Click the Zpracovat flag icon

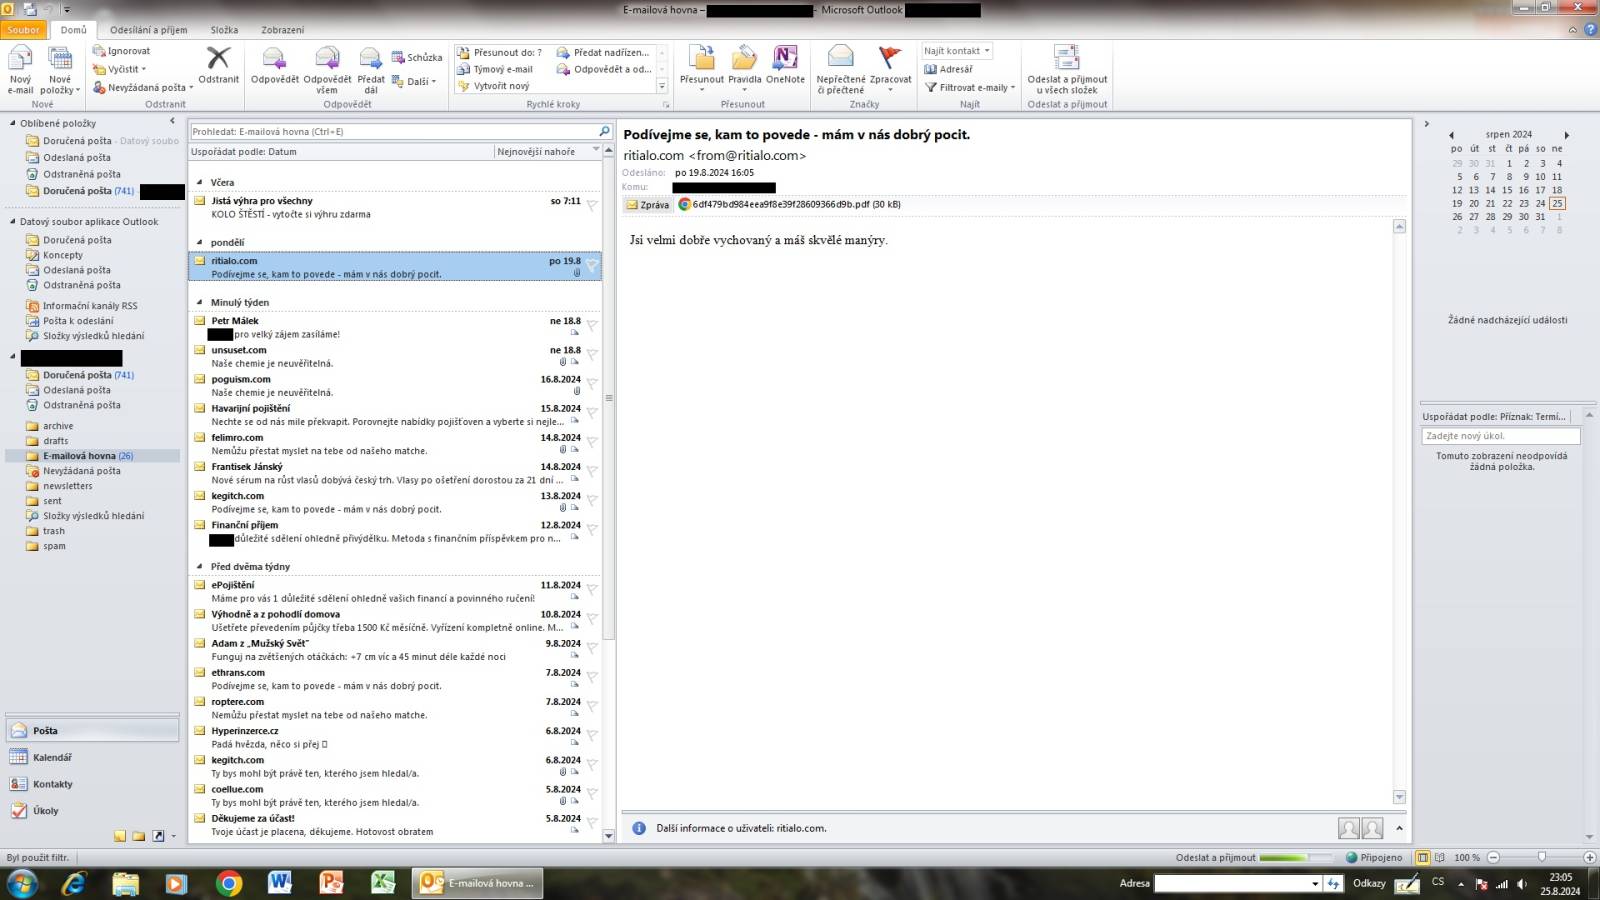[x=890, y=67]
